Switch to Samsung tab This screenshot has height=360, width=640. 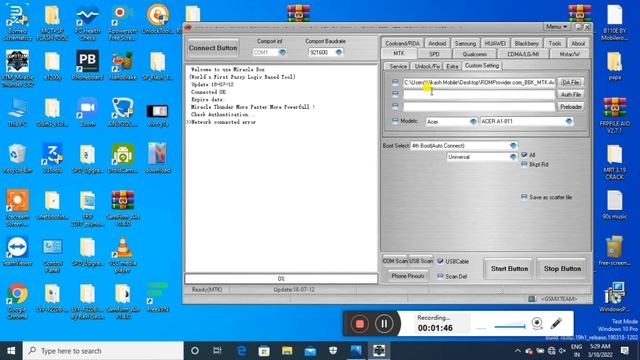(465, 43)
